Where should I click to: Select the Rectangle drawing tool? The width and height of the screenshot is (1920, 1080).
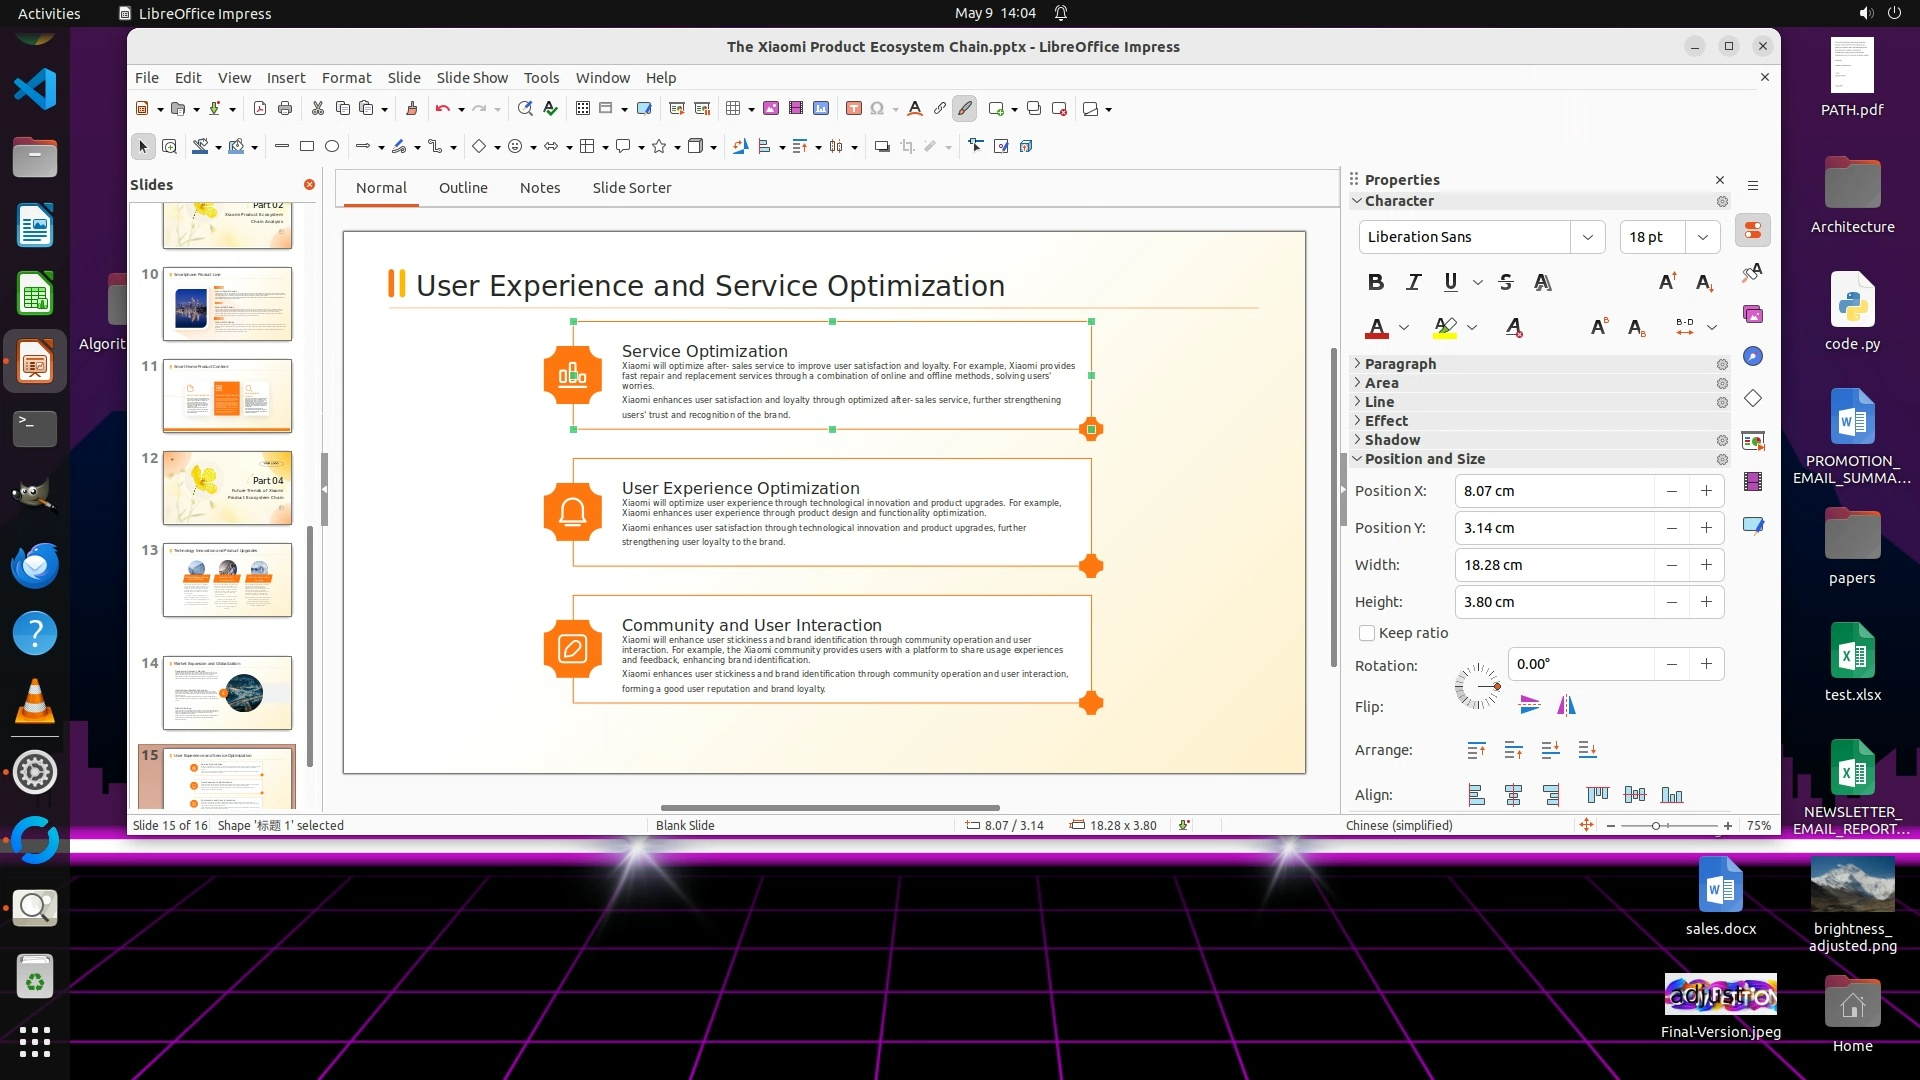pos(307,146)
